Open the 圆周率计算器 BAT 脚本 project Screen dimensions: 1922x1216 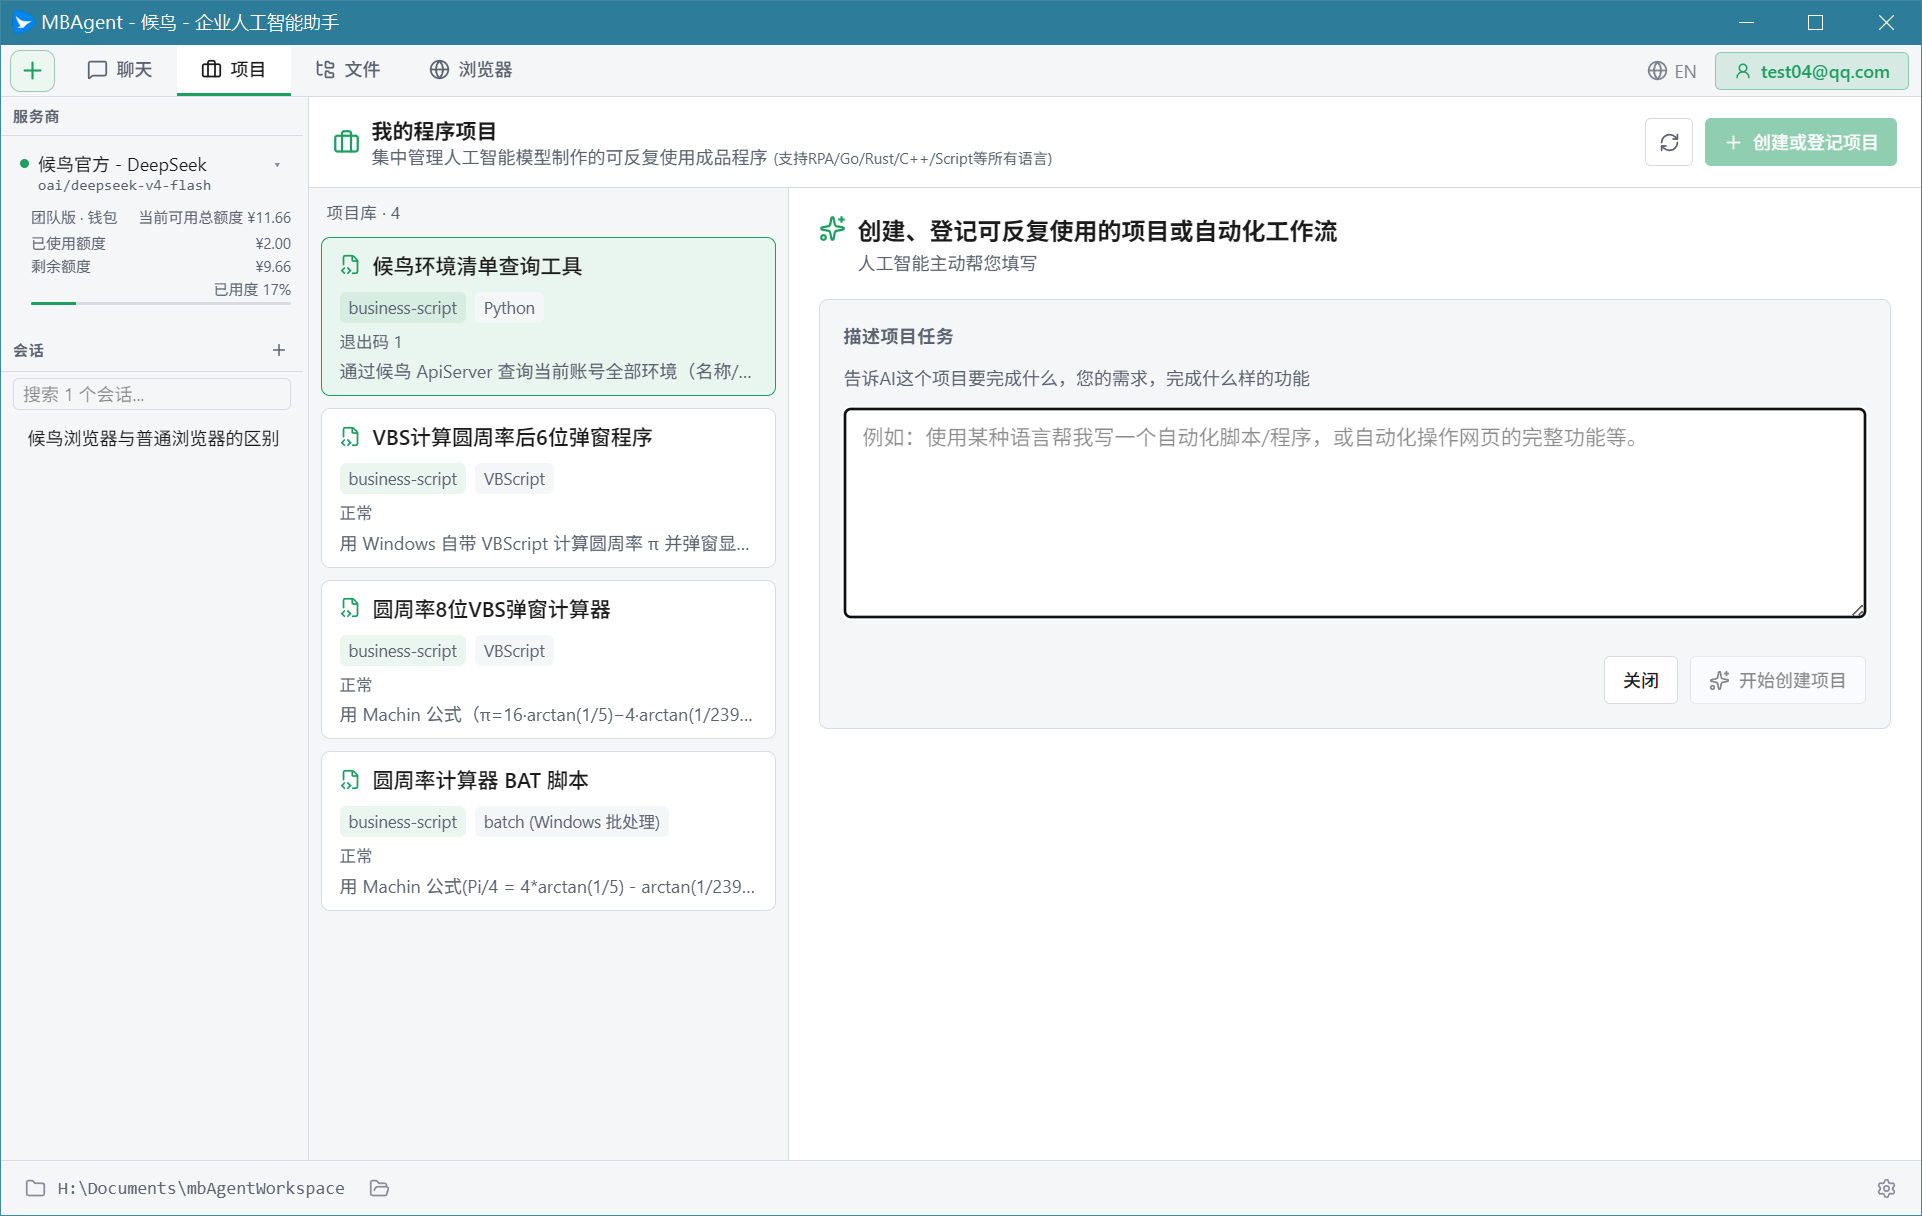[548, 831]
